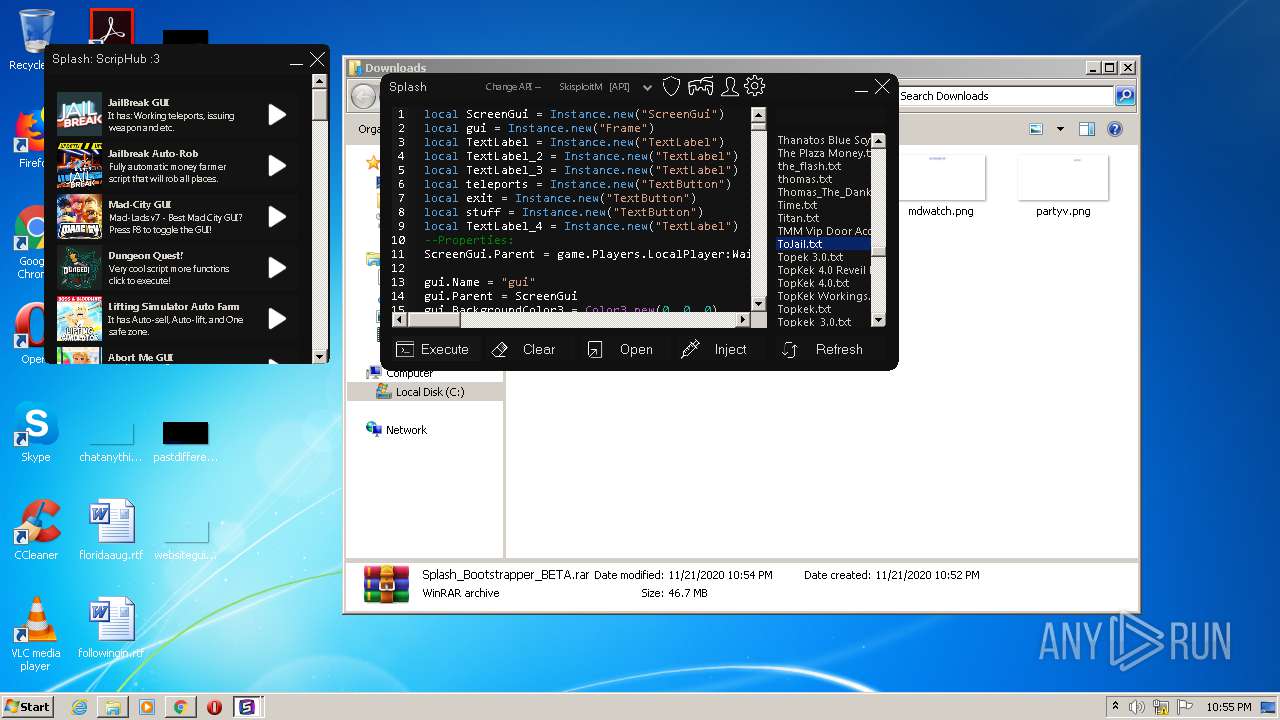This screenshot has width=1280, height=720.
Task: Click scroll-down arrow in ScripHub list
Action: pos(320,356)
